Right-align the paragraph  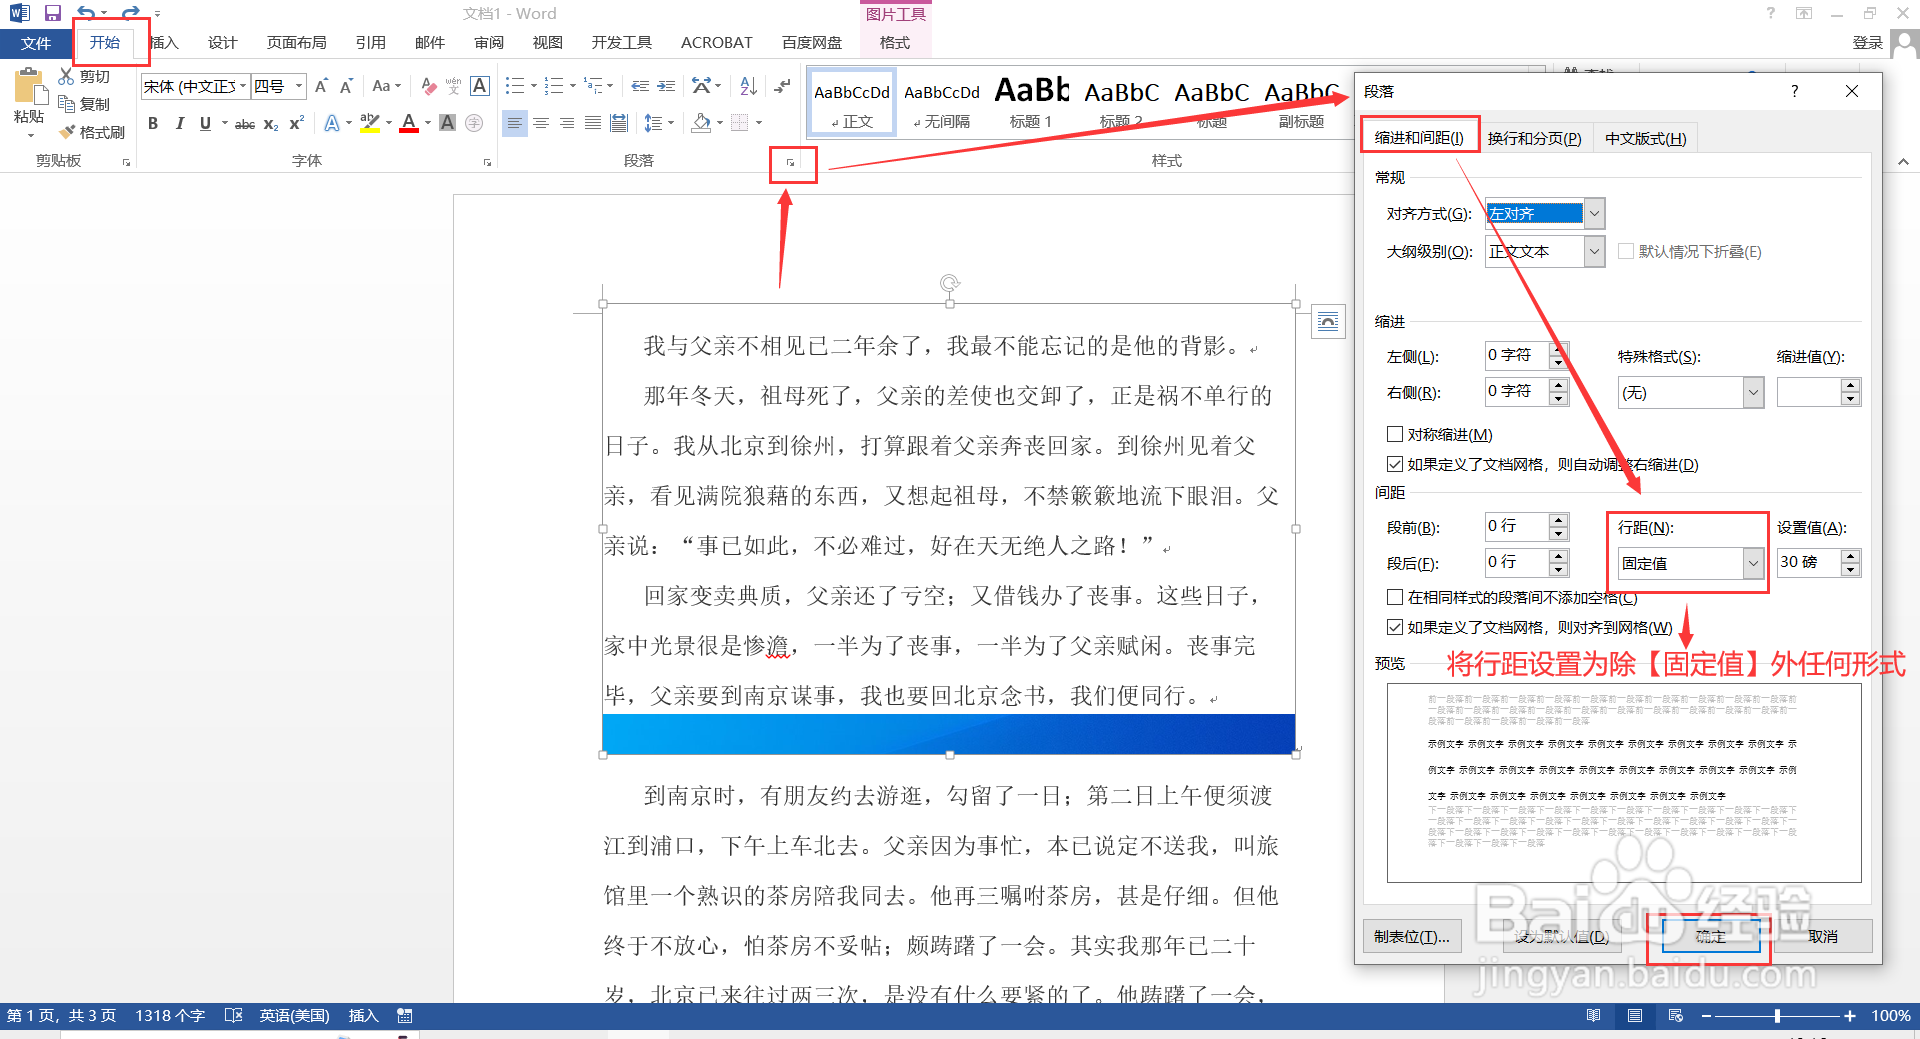(567, 123)
